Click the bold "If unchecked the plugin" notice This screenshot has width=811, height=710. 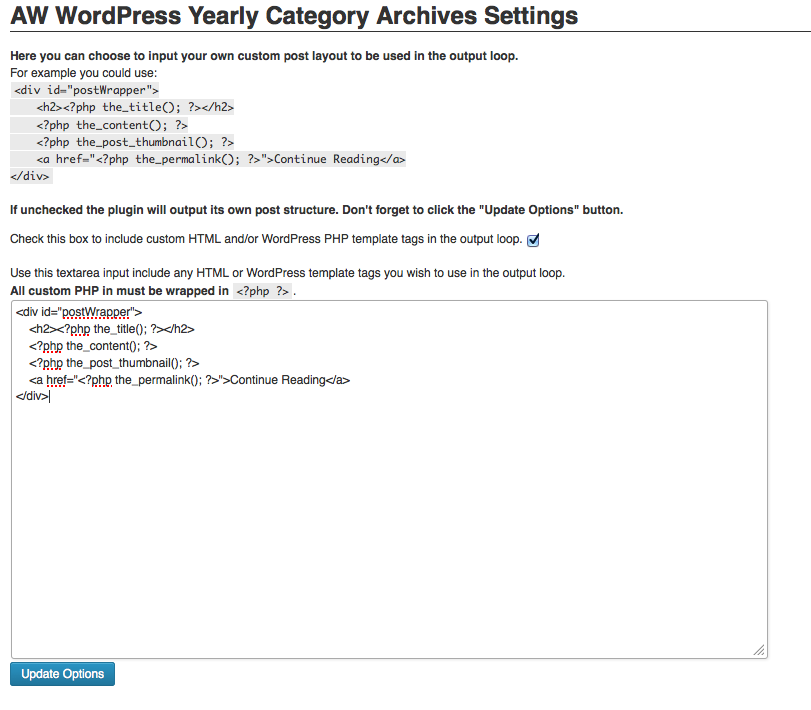tap(317, 210)
